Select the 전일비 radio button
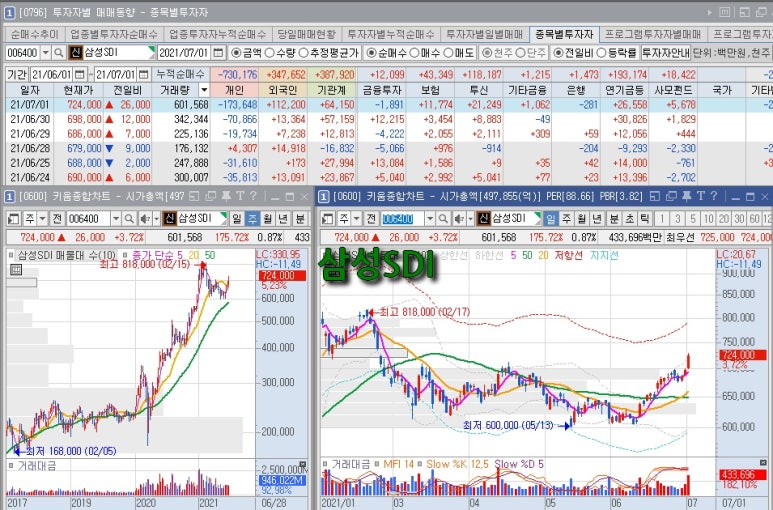Image resolution: width=773 pixels, height=510 pixels. [x=558, y=52]
